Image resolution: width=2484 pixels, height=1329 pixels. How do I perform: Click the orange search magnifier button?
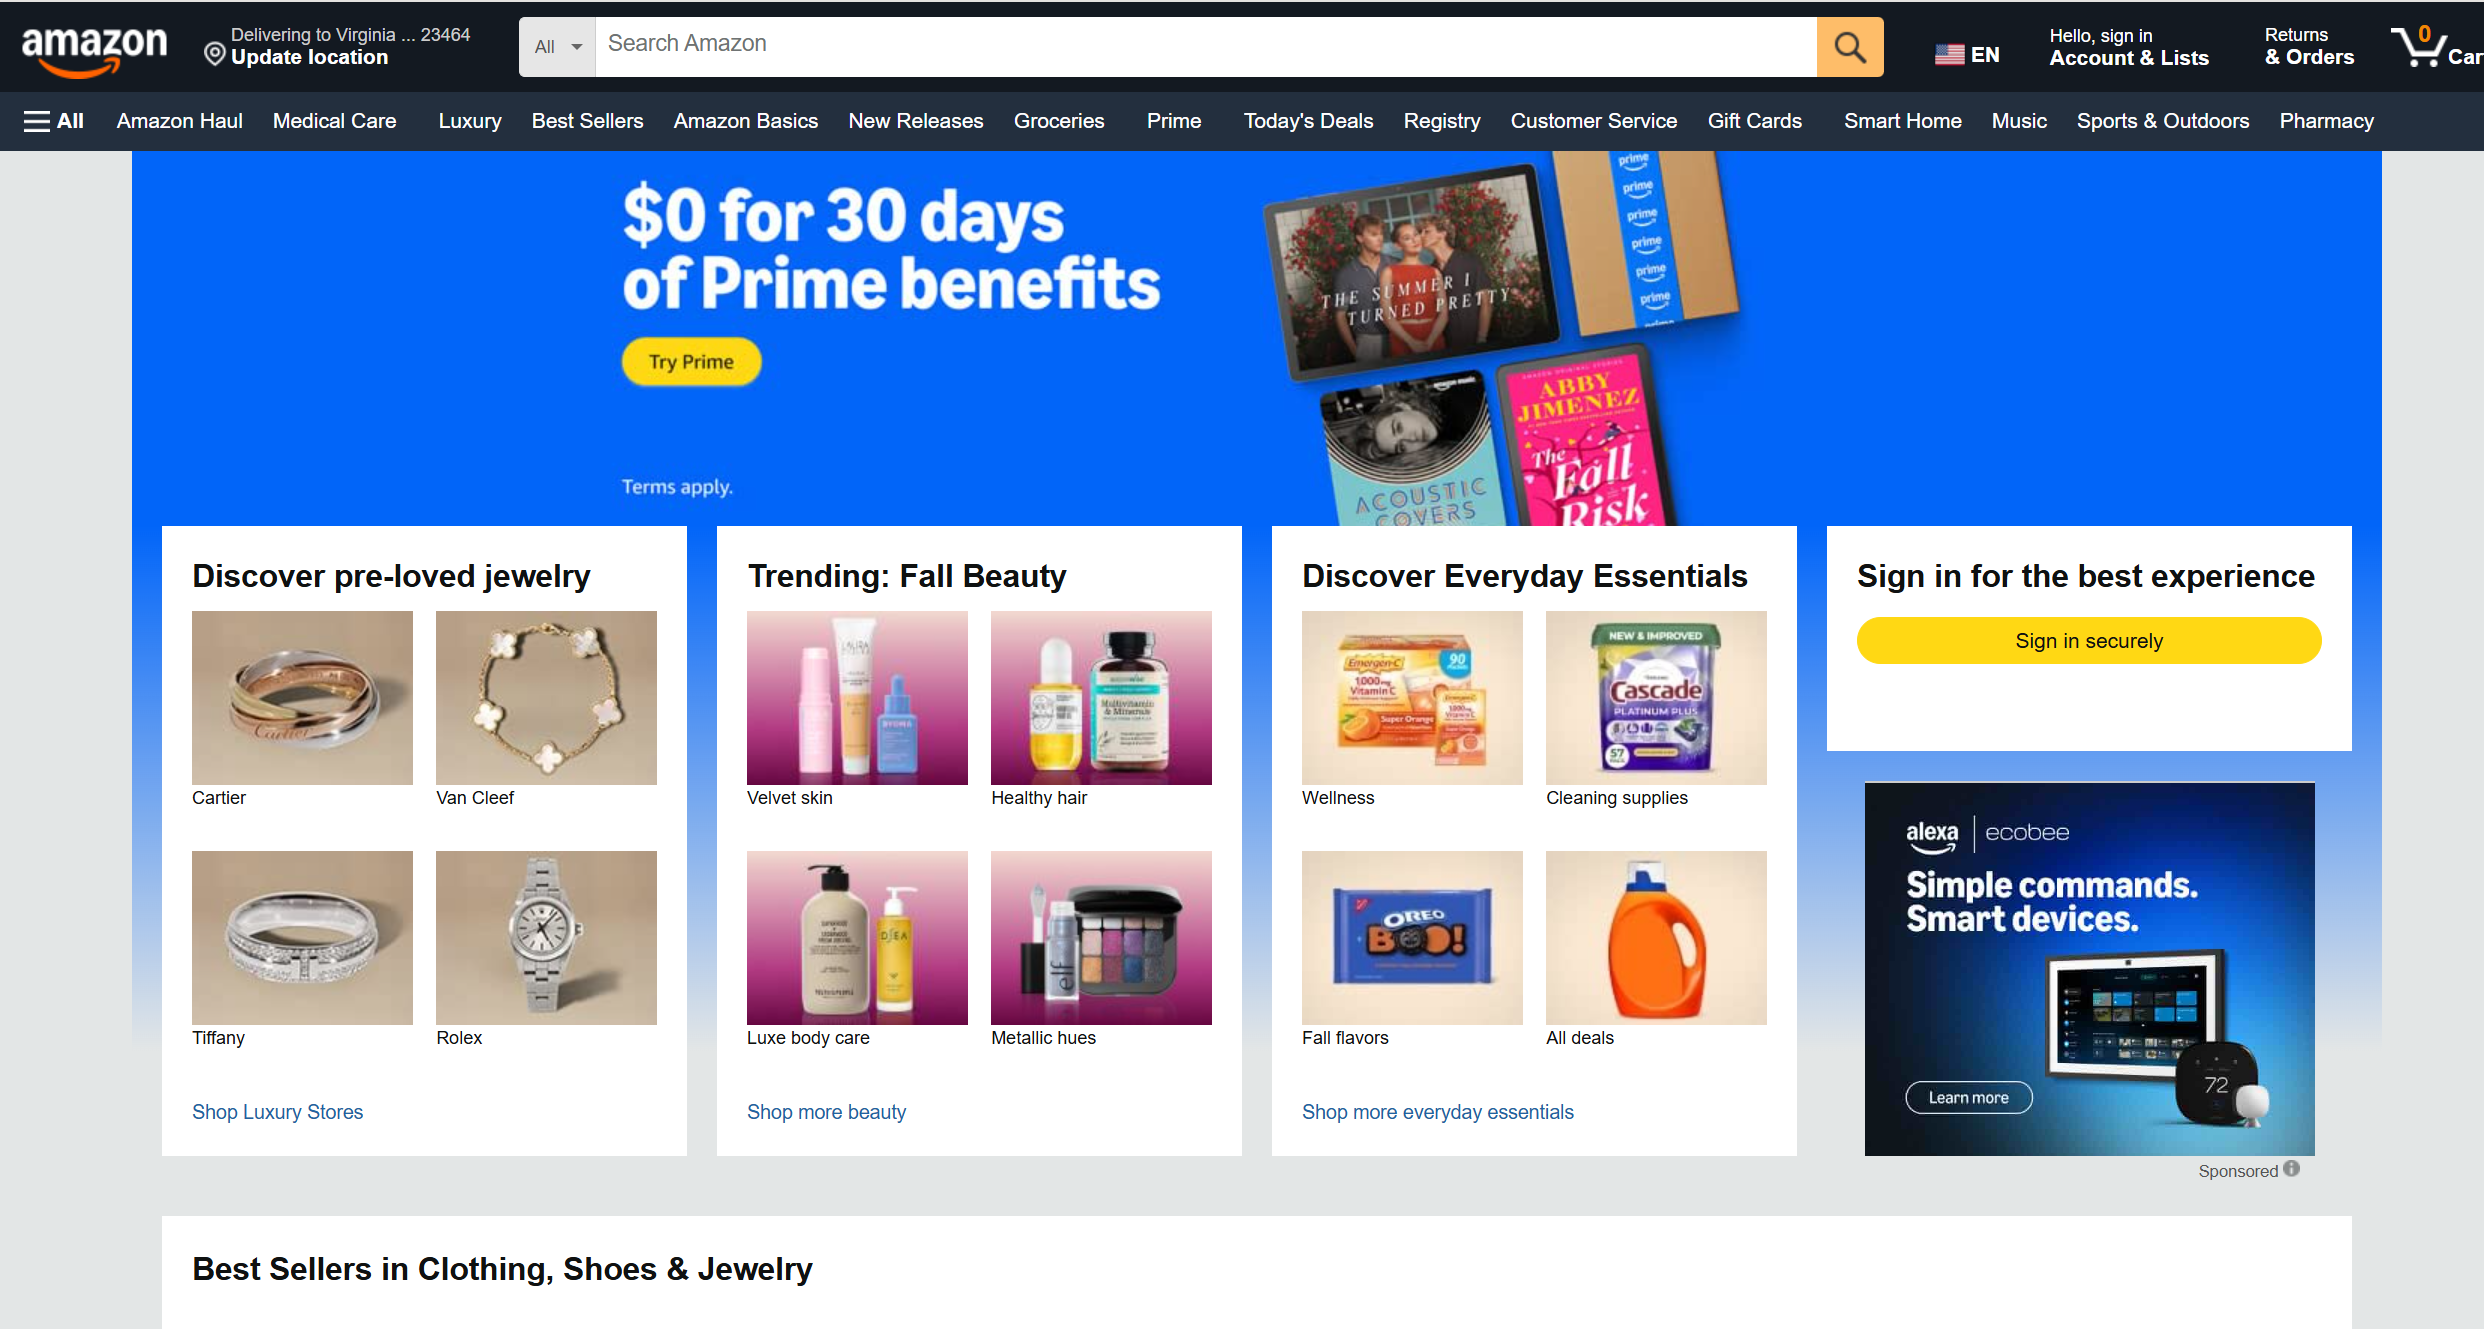pyautogui.click(x=1849, y=47)
